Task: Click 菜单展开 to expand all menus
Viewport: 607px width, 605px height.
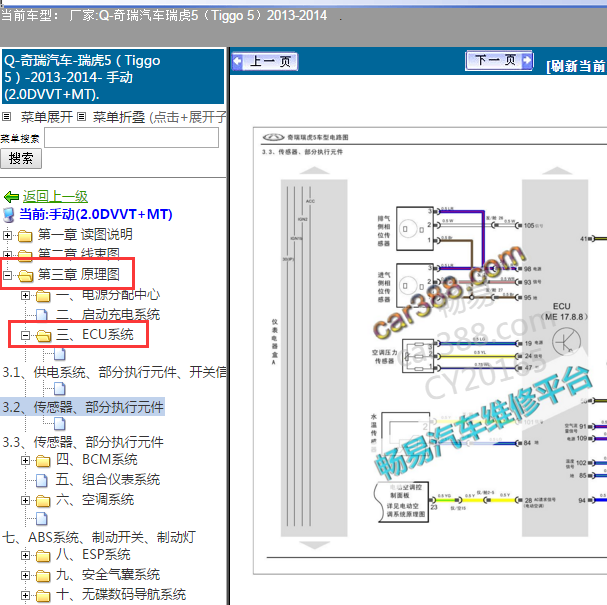Action: tap(46, 117)
